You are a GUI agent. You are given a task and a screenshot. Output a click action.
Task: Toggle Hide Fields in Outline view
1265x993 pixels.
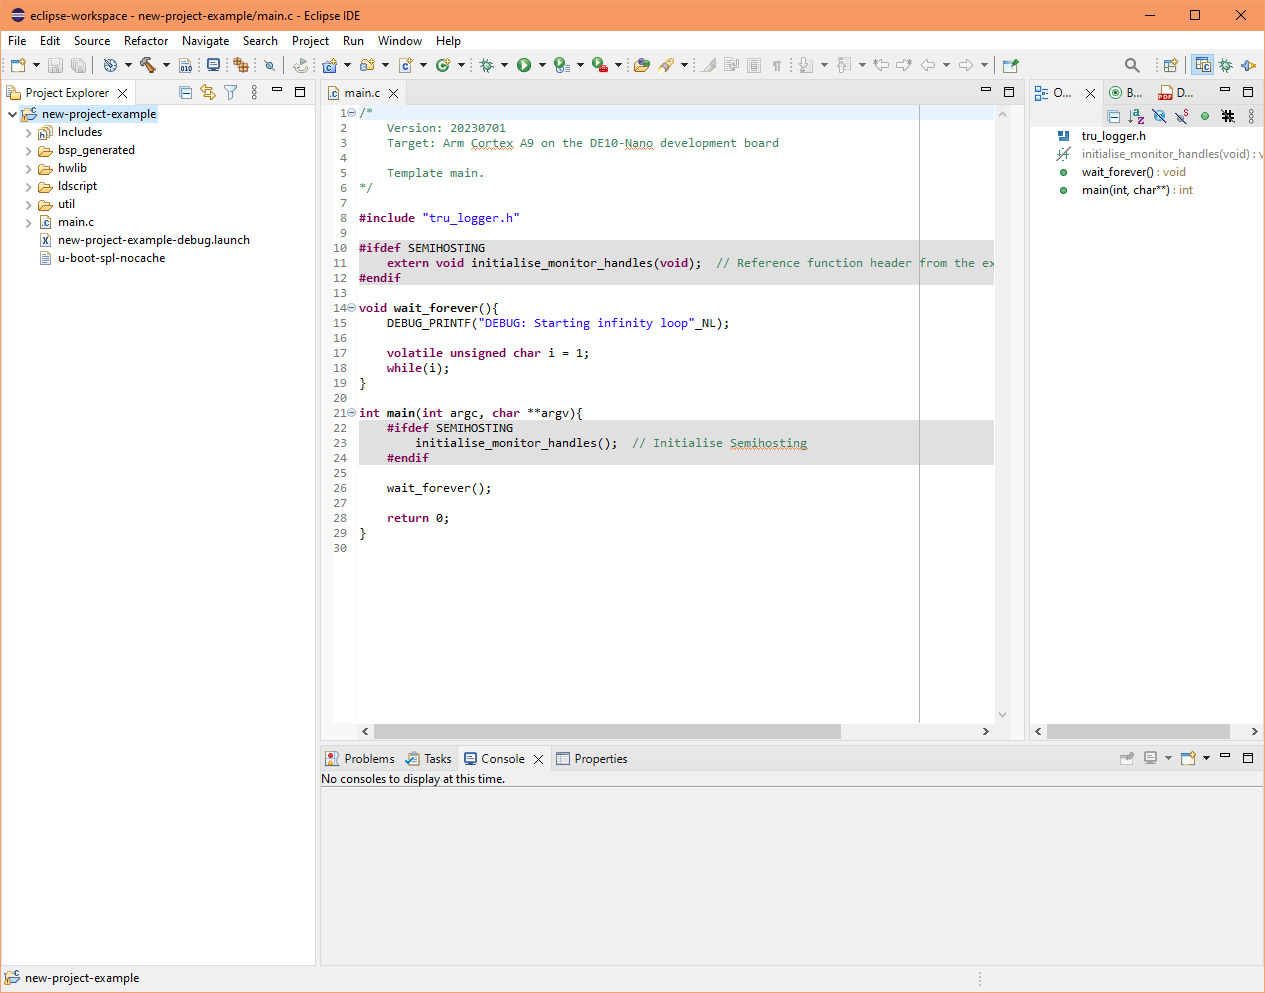1159,116
